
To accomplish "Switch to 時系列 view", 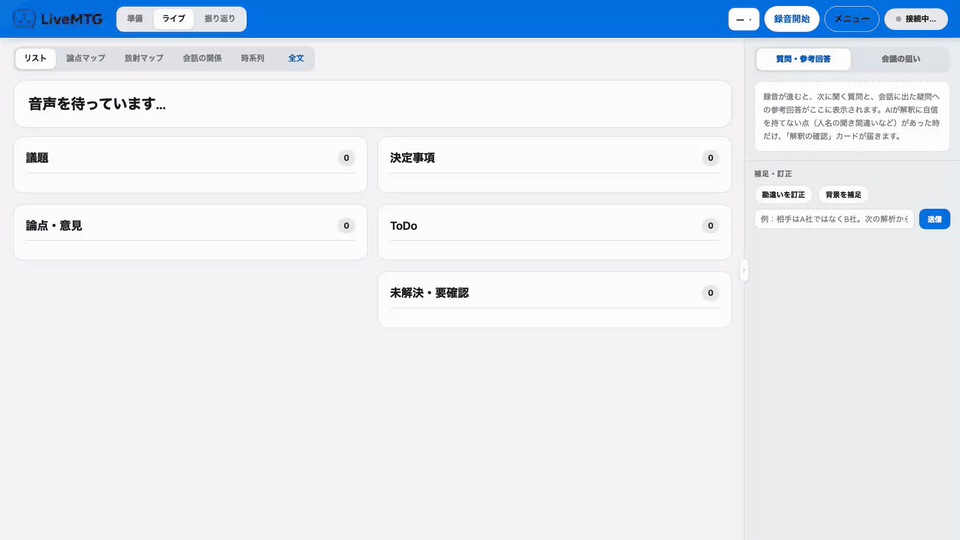I will tap(252, 58).
